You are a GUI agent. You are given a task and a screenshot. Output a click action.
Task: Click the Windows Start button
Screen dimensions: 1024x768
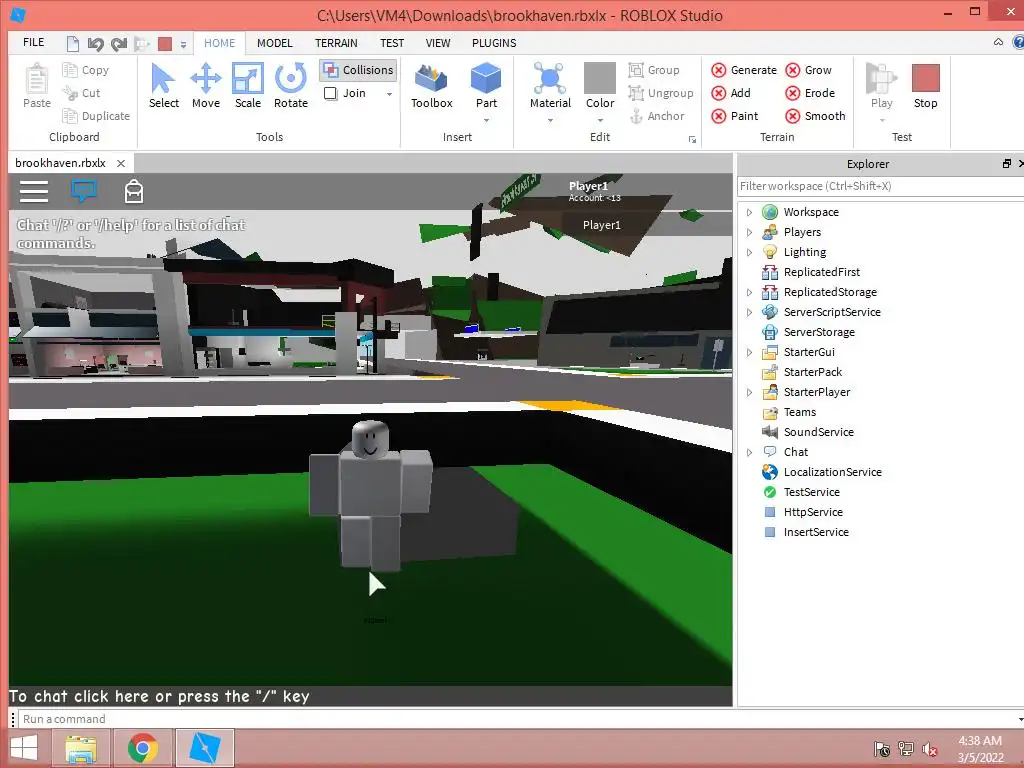24,748
